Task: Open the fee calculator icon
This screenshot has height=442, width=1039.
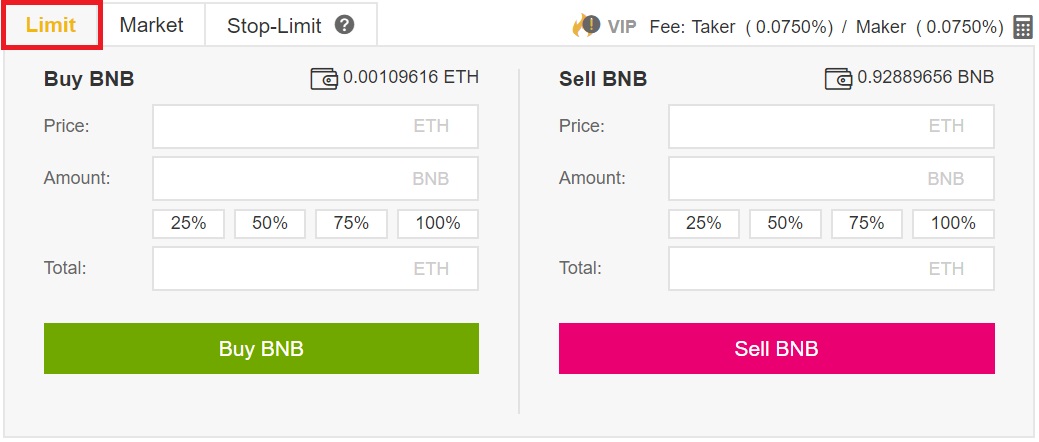Action: click(1023, 27)
